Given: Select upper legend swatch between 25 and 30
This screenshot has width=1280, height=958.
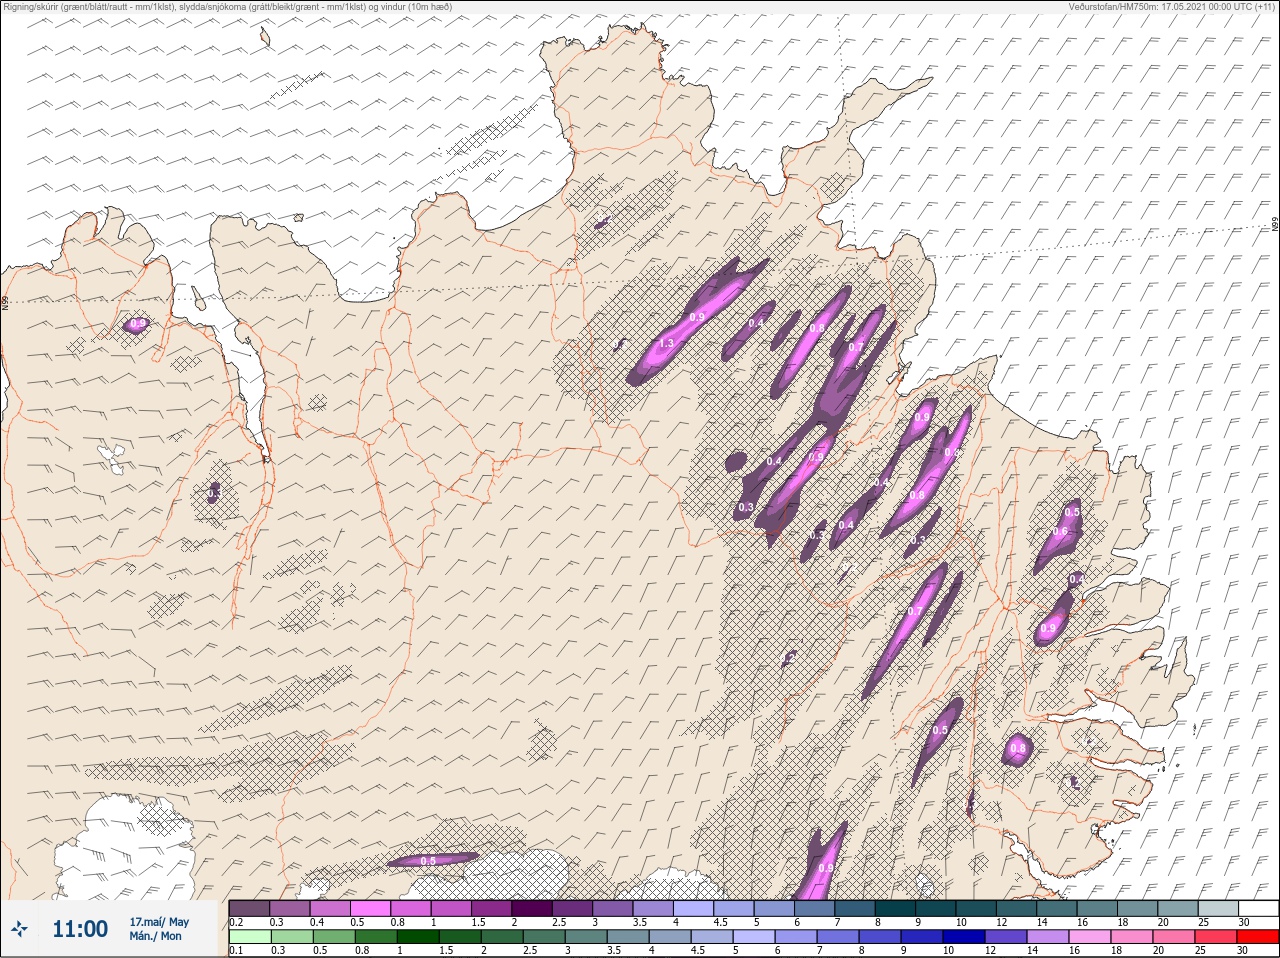Looking at the screenshot, I should pos(1218,908).
